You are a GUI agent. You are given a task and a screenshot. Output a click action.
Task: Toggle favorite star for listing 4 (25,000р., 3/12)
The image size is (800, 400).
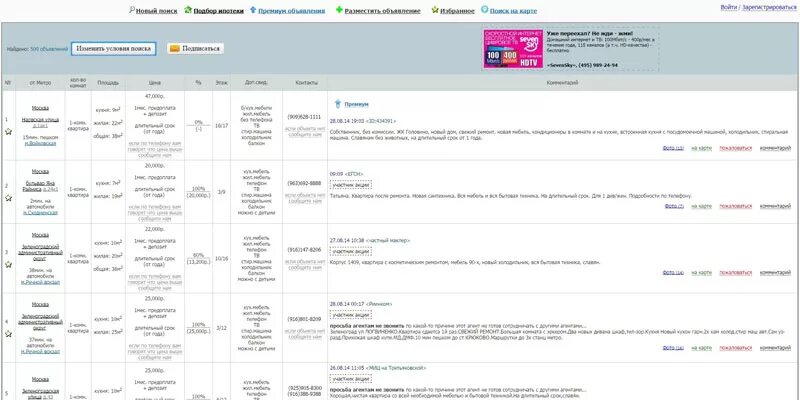click(x=8, y=334)
